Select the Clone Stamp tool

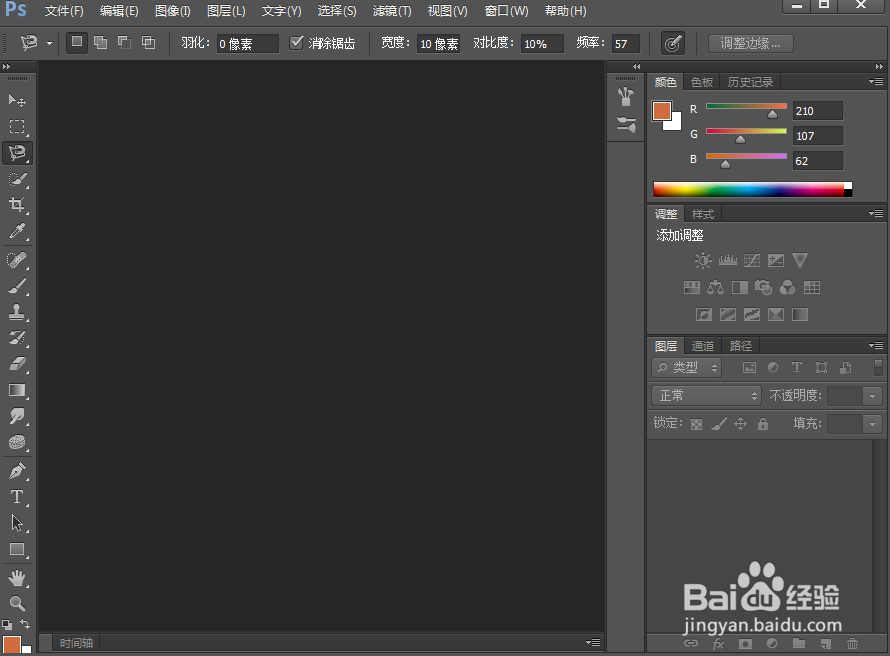pyautogui.click(x=17, y=312)
